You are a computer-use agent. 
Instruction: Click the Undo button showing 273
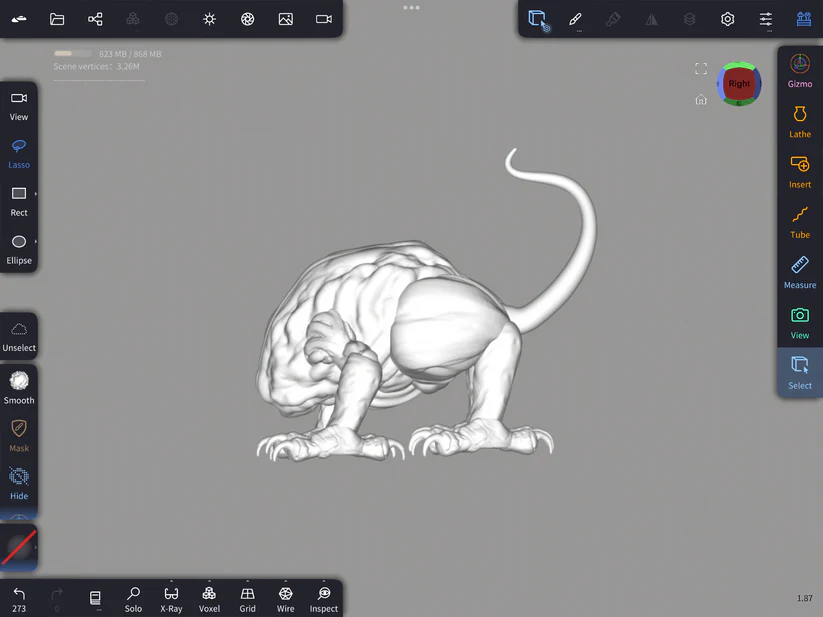pos(19,600)
